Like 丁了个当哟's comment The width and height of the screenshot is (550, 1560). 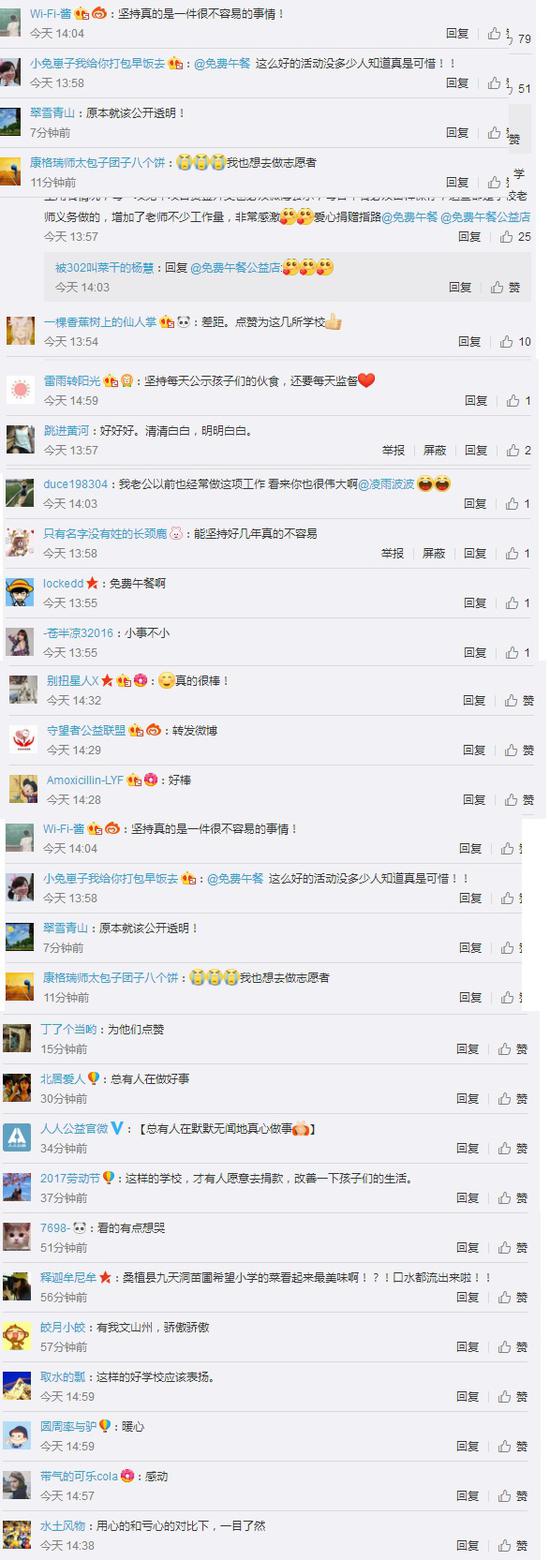(x=505, y=1049)
